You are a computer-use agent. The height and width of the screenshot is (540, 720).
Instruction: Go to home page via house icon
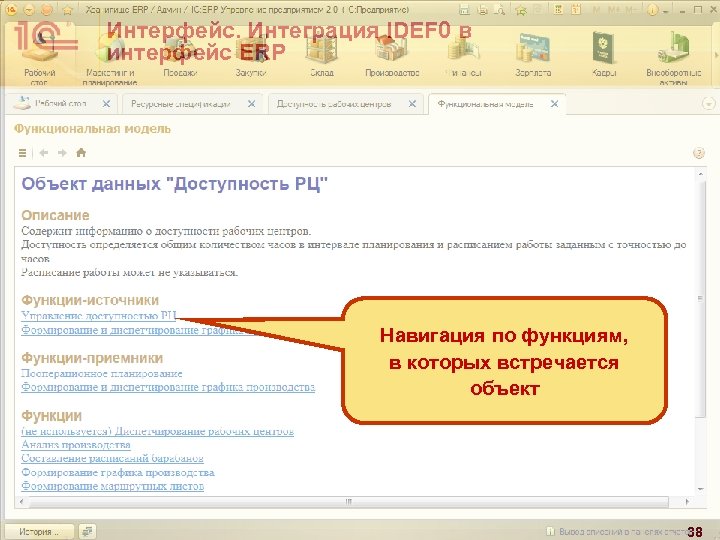click(81, 152)
